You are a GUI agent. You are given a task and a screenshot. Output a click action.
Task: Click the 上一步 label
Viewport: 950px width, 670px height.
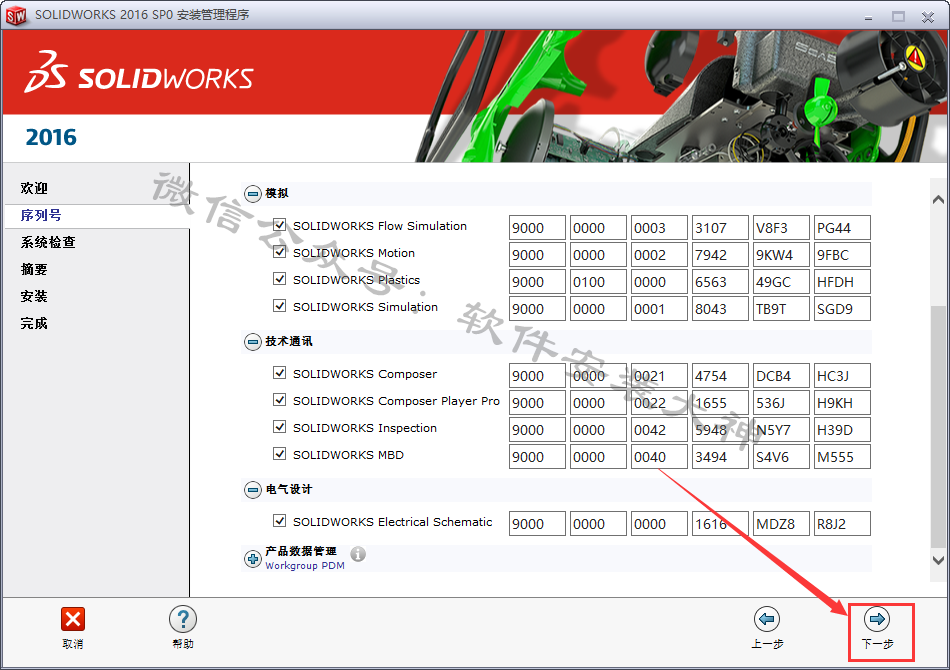(x=767, y=644)
